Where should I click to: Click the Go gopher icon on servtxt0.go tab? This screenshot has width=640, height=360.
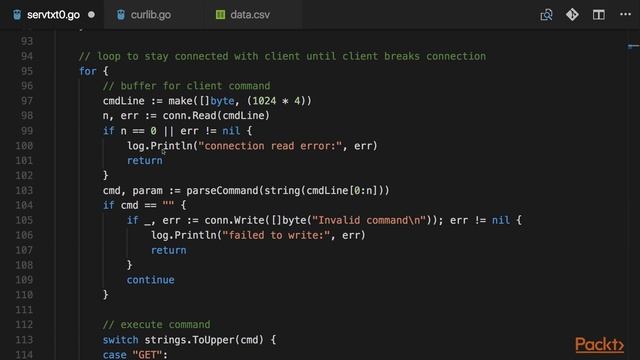point(17,15)
